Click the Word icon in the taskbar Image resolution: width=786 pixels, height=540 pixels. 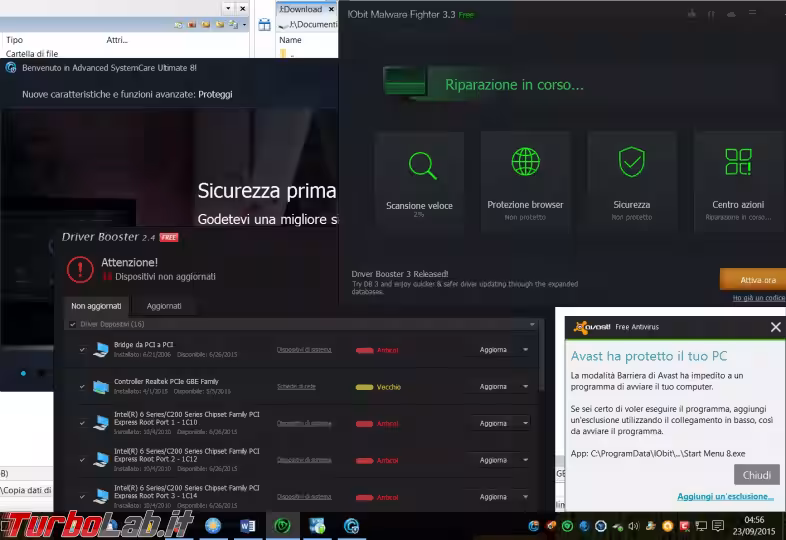pos(248,526)
